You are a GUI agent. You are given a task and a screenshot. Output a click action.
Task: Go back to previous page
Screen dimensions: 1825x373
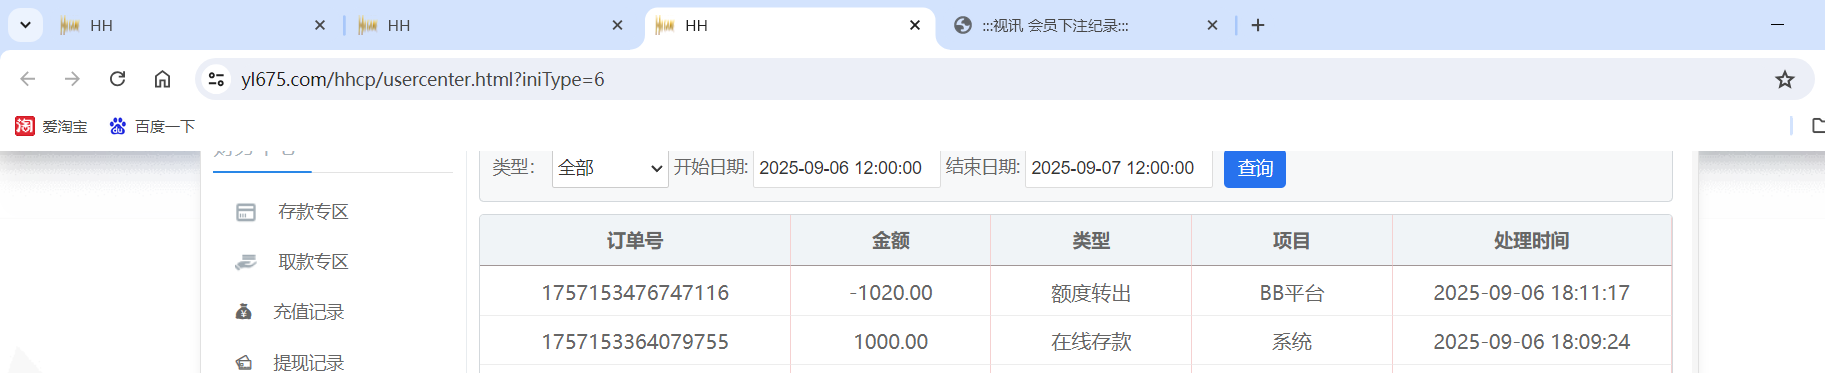coord(28,79)
